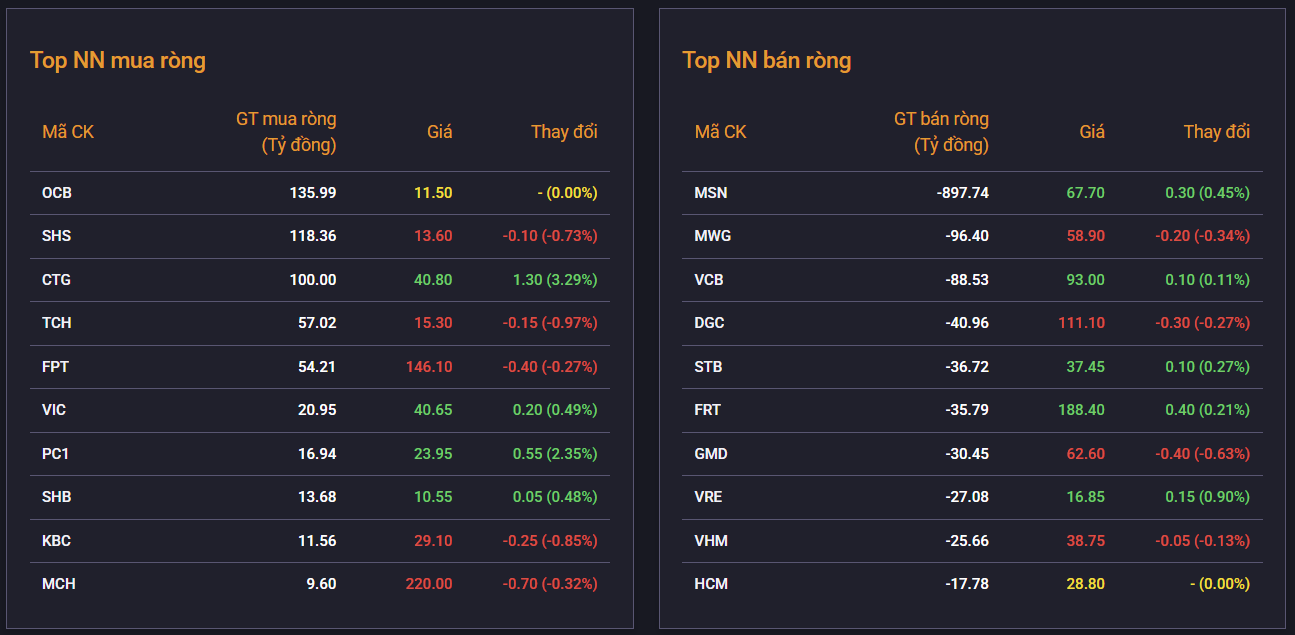Select the "GT mua ròng (Tỷ đồng)" column header
The image size is (1295, 635).
pyautogui.click(x=286, y=132)
